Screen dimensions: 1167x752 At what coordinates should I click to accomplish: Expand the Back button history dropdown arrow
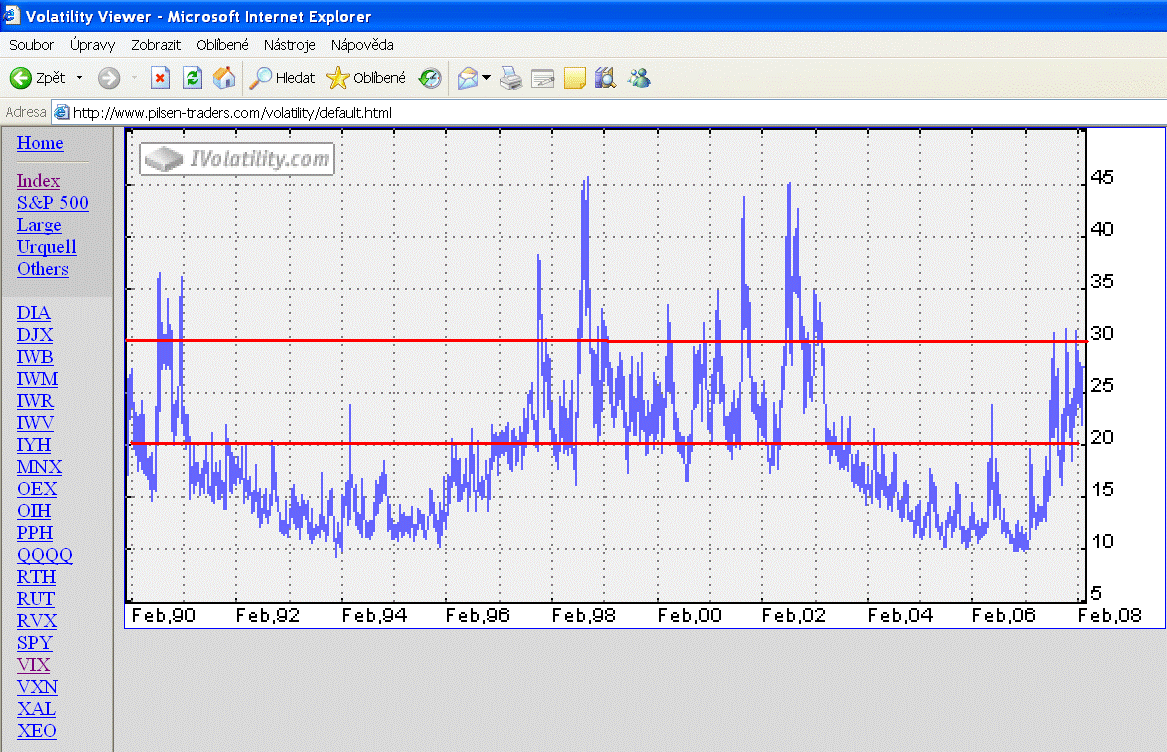tap(80, 78)
